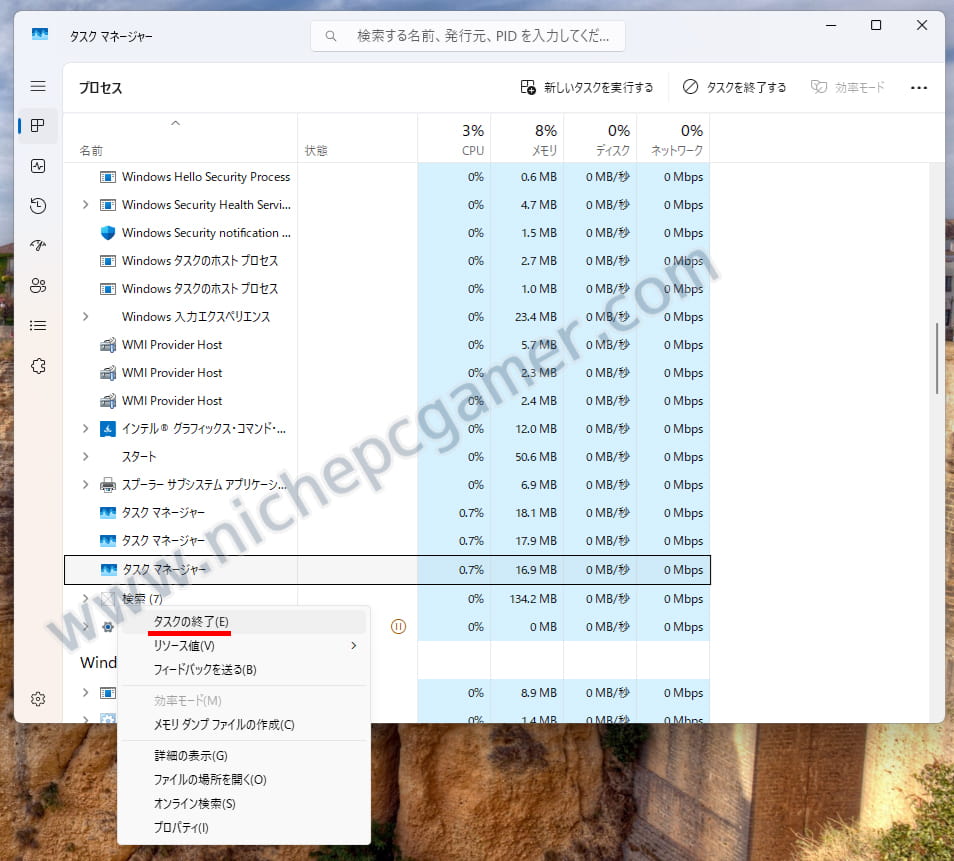The height and width of the screenshot is (861, 954).
Task: Click the タスクを終了する toolbar button
Action: click(735, 88)
